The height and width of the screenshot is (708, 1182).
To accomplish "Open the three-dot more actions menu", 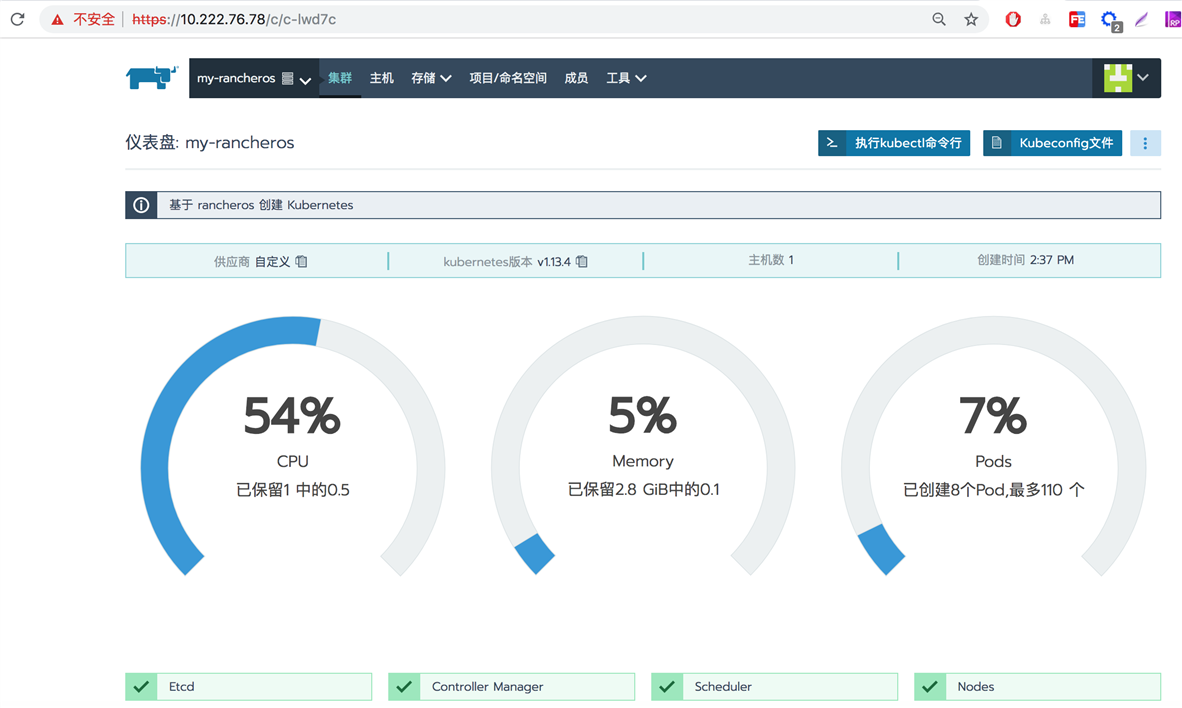I will [1145, 143].
